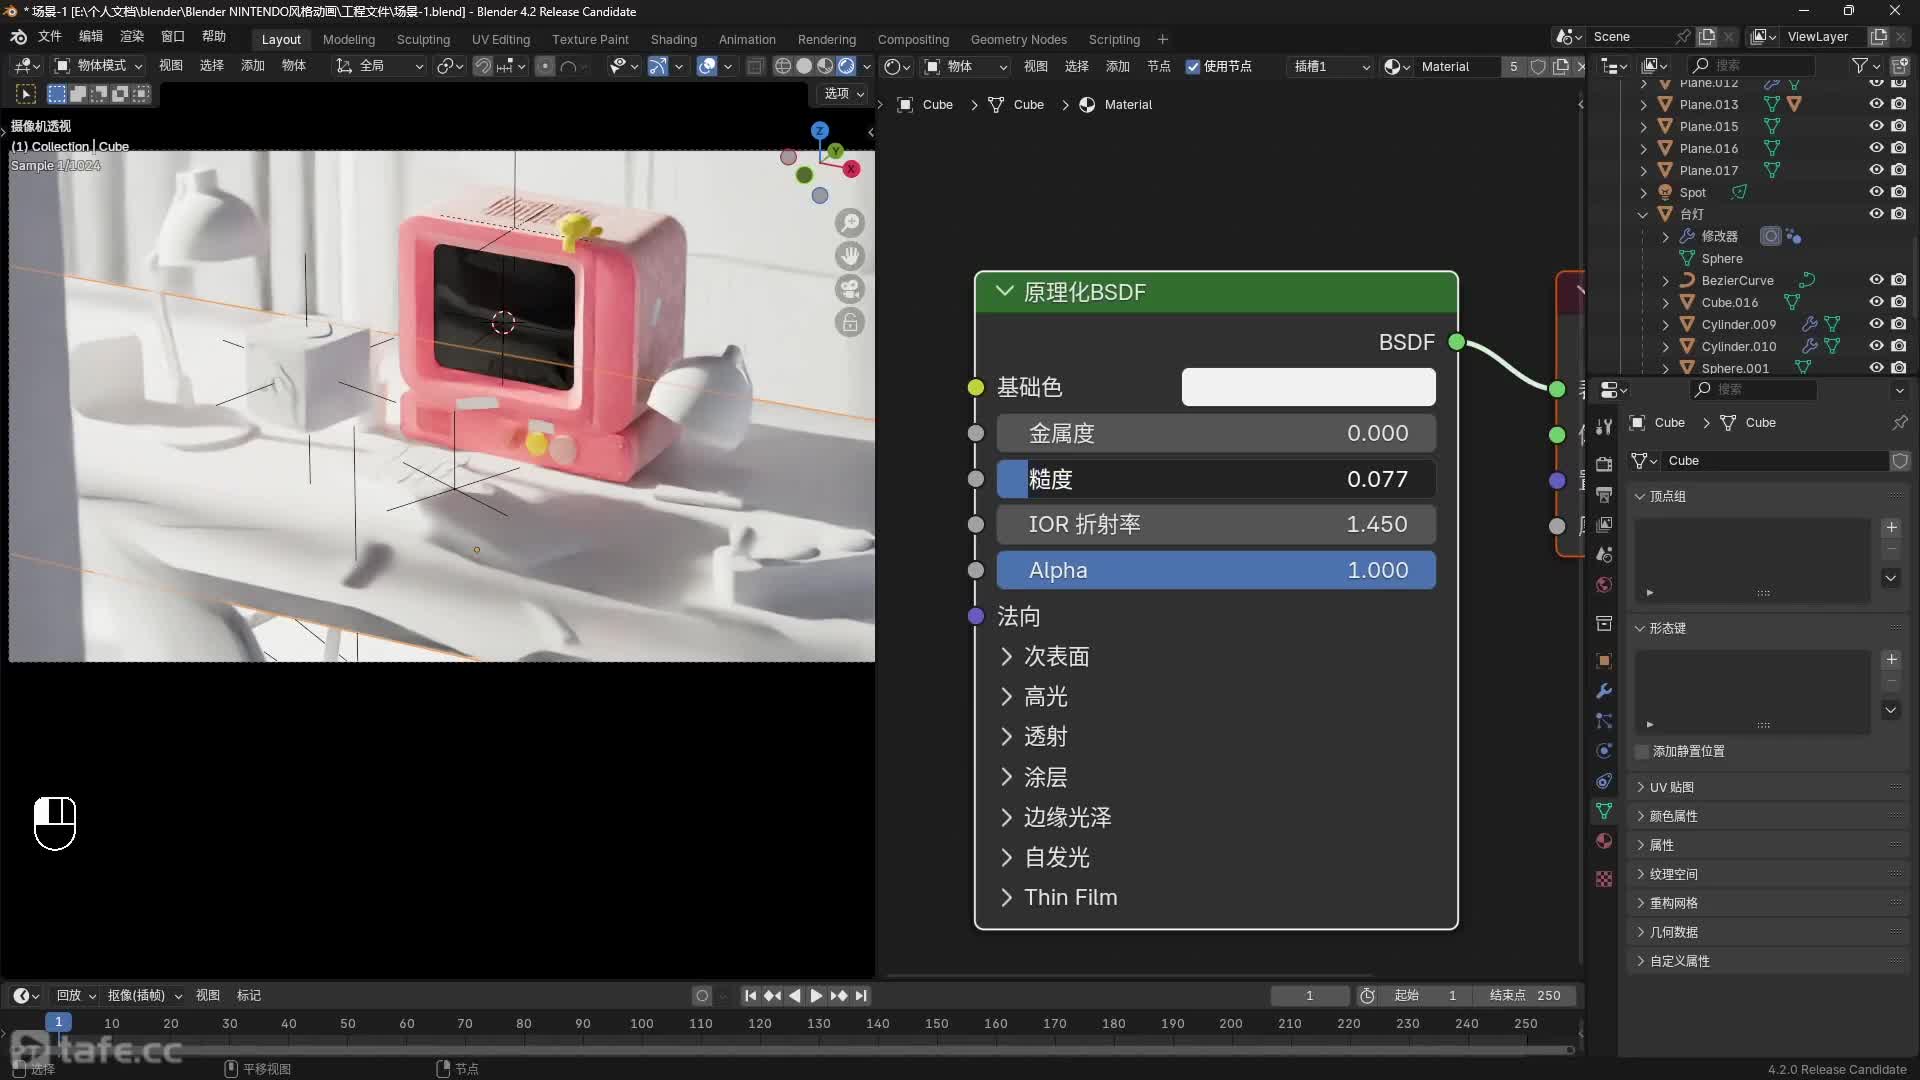1920x1080 pixels.
Task: Switch to the Shading workspace tab
Action: (673, 40)
